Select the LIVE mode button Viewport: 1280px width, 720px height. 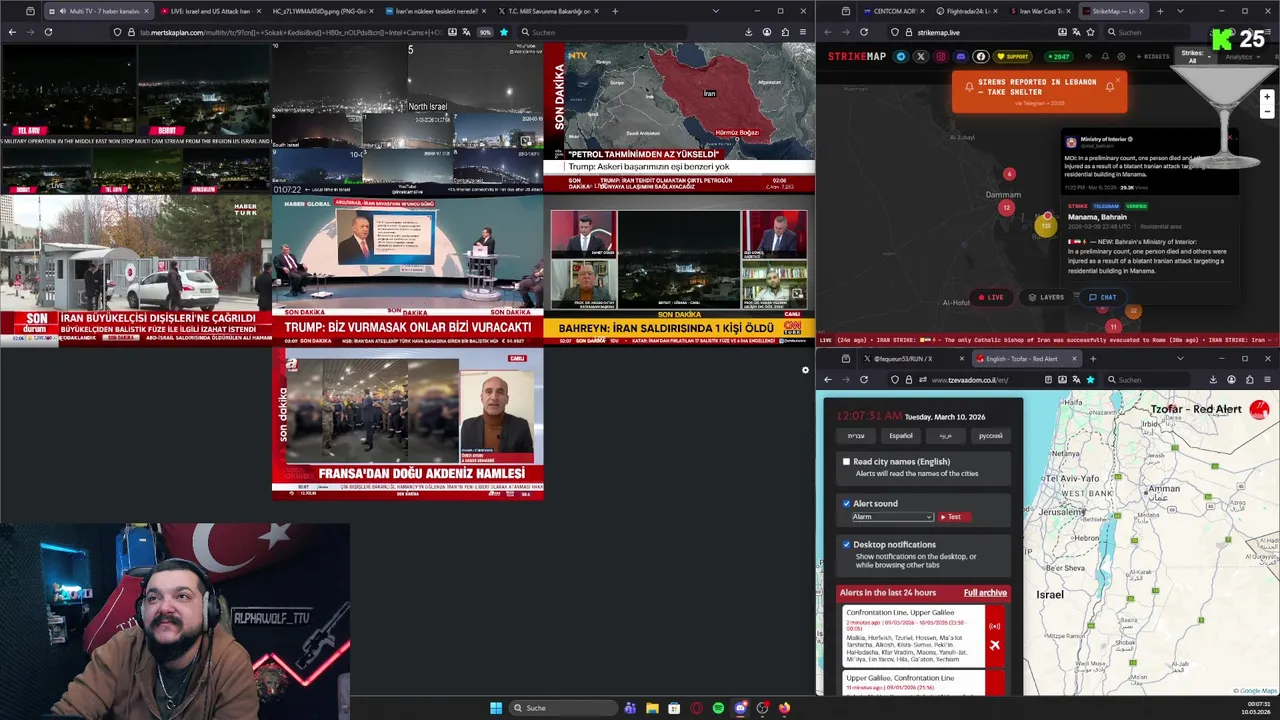pos(991,297)
